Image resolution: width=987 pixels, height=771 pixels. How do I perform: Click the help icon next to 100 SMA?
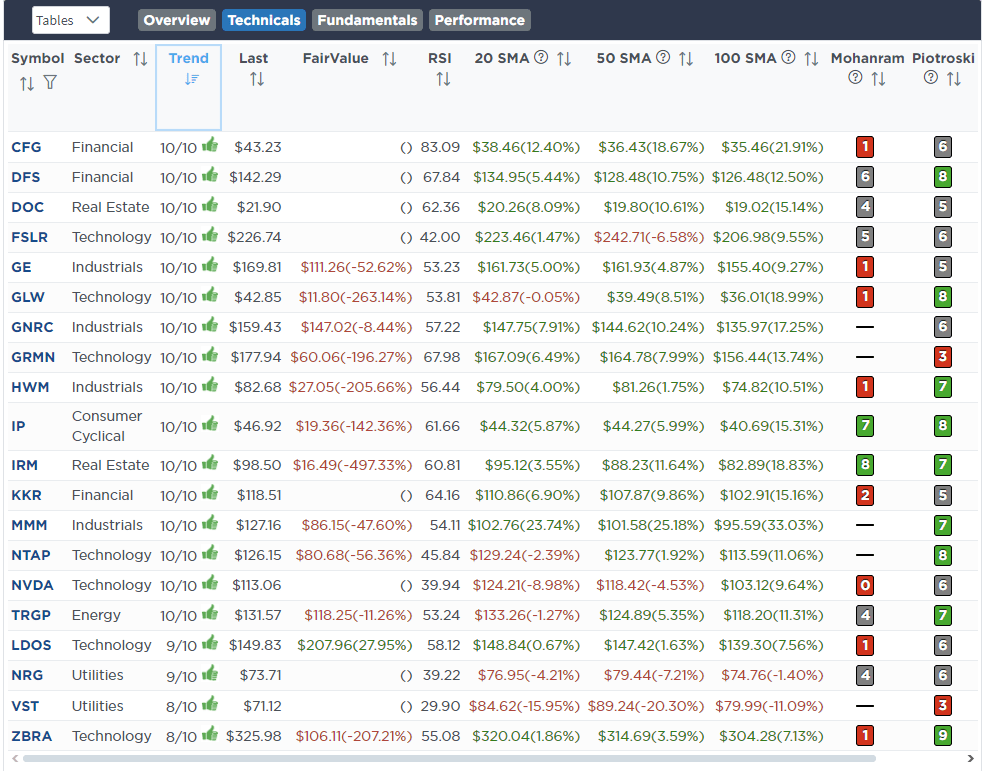click(x=789, y=58)
